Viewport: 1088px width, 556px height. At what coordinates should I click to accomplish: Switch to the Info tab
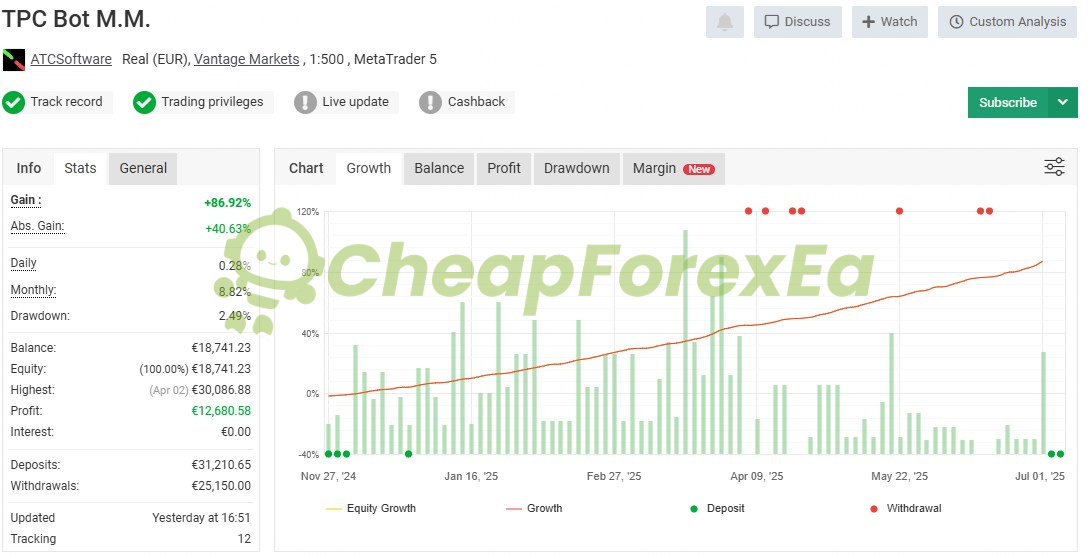28,168
